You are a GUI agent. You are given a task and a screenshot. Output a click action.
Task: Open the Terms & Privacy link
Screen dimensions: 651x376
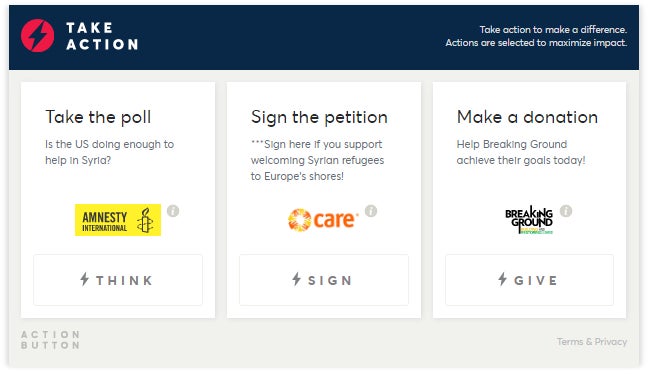[592, 342]
